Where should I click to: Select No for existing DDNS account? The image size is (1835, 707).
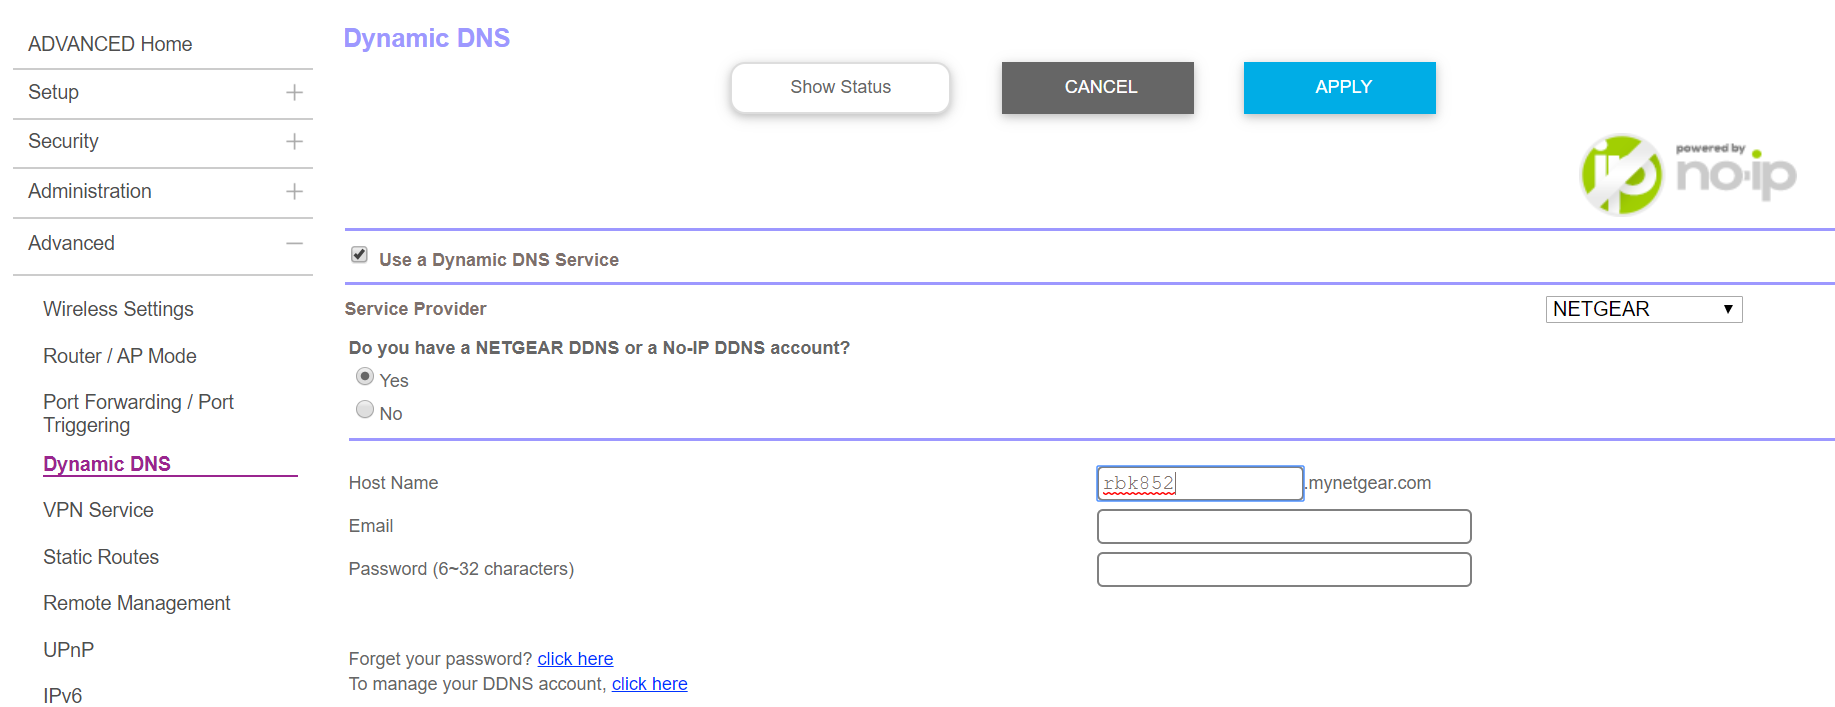(365, 410)
